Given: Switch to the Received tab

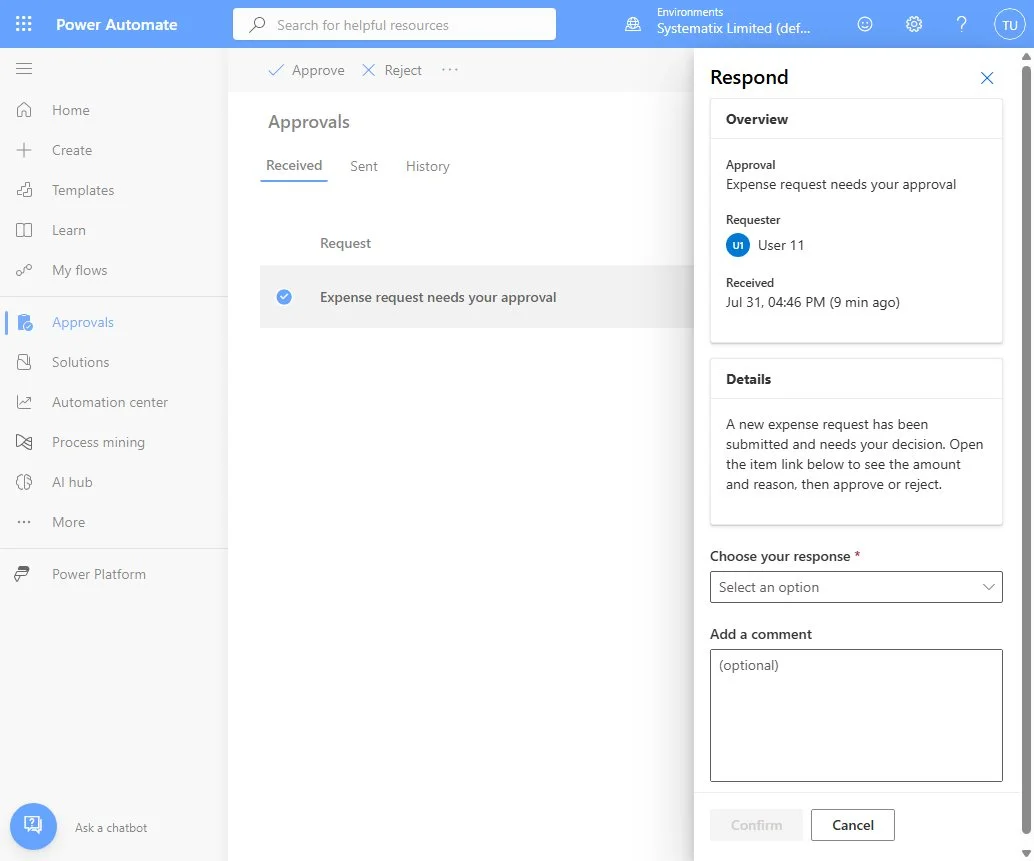Looking at the screenshot, I should tap(294, 165).
